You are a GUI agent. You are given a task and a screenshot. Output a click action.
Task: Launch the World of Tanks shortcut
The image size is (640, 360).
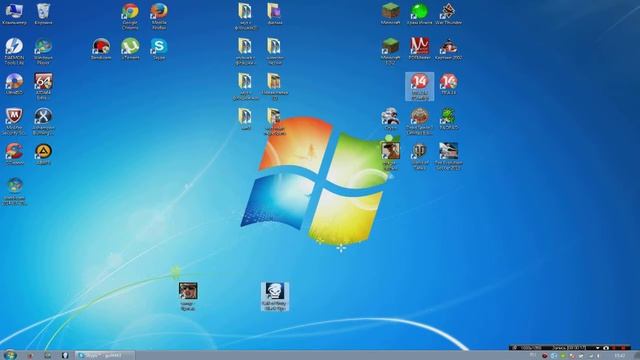pos(419,157)
